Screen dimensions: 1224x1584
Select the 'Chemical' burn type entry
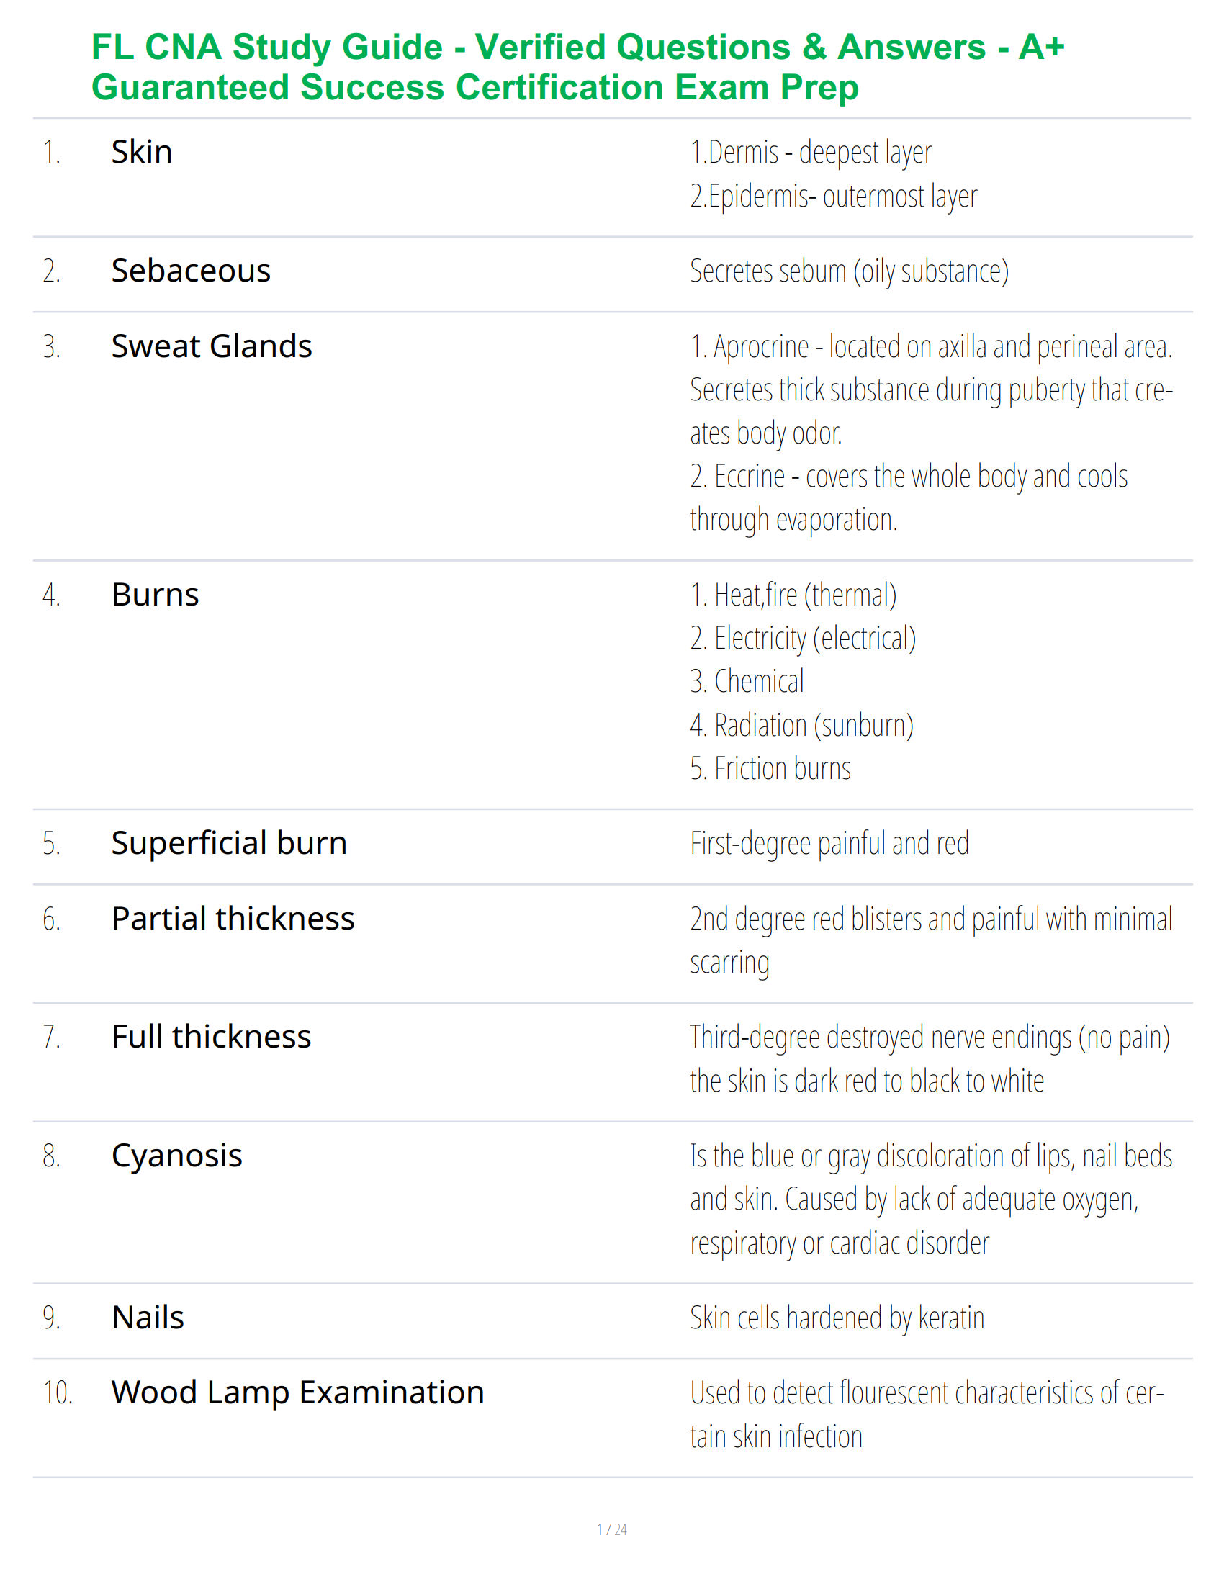click(747, 682)
